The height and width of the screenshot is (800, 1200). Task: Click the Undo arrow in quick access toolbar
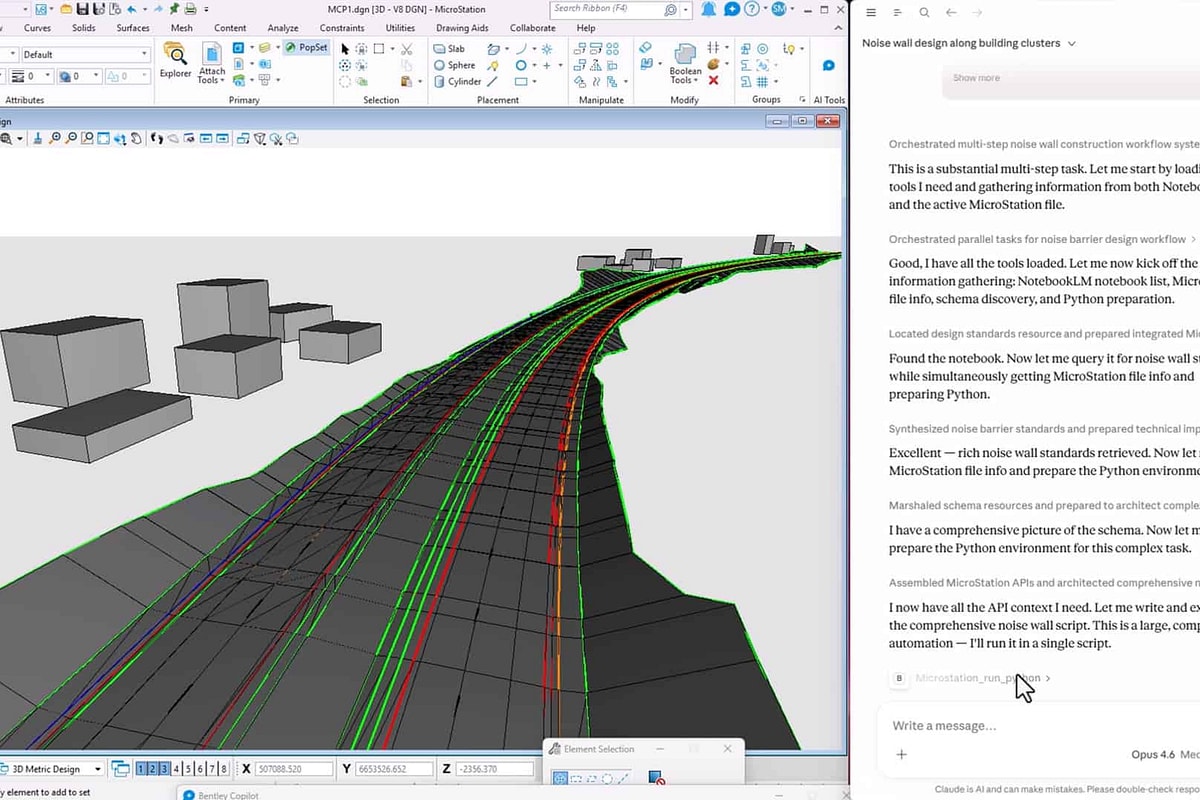tap(131, 9)
